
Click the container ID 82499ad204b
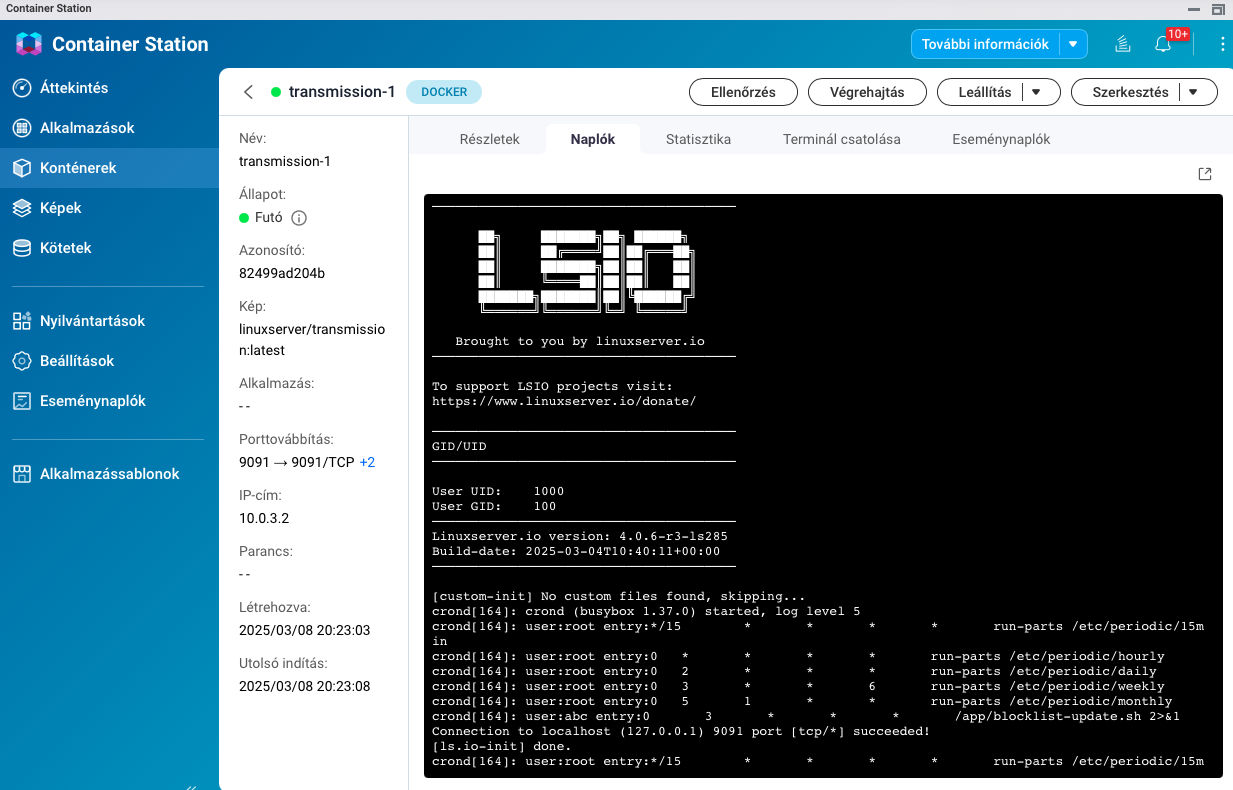tap(282, 273)
